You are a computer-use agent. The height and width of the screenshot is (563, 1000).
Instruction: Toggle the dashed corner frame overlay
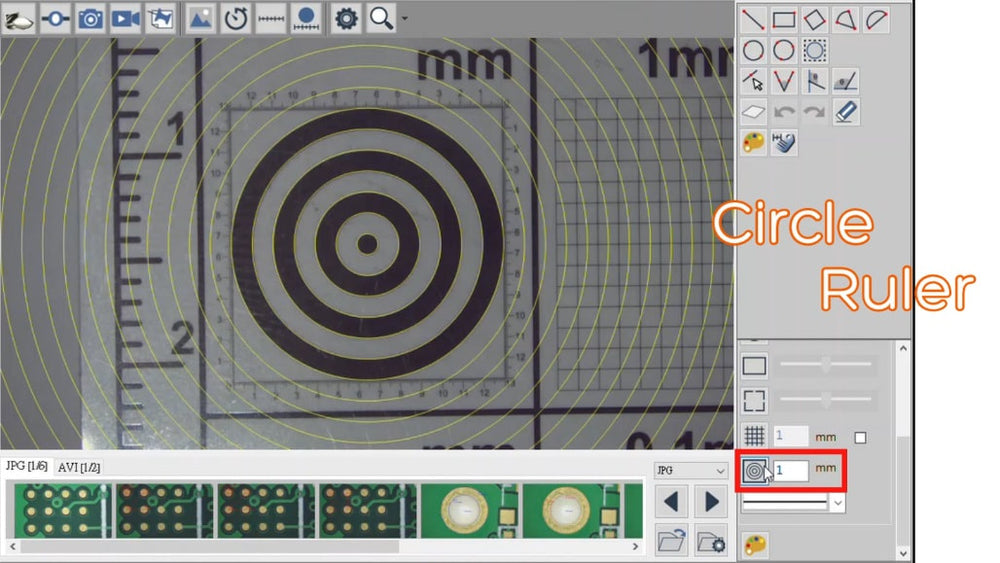pyautogui.click(x=754, y=400)
